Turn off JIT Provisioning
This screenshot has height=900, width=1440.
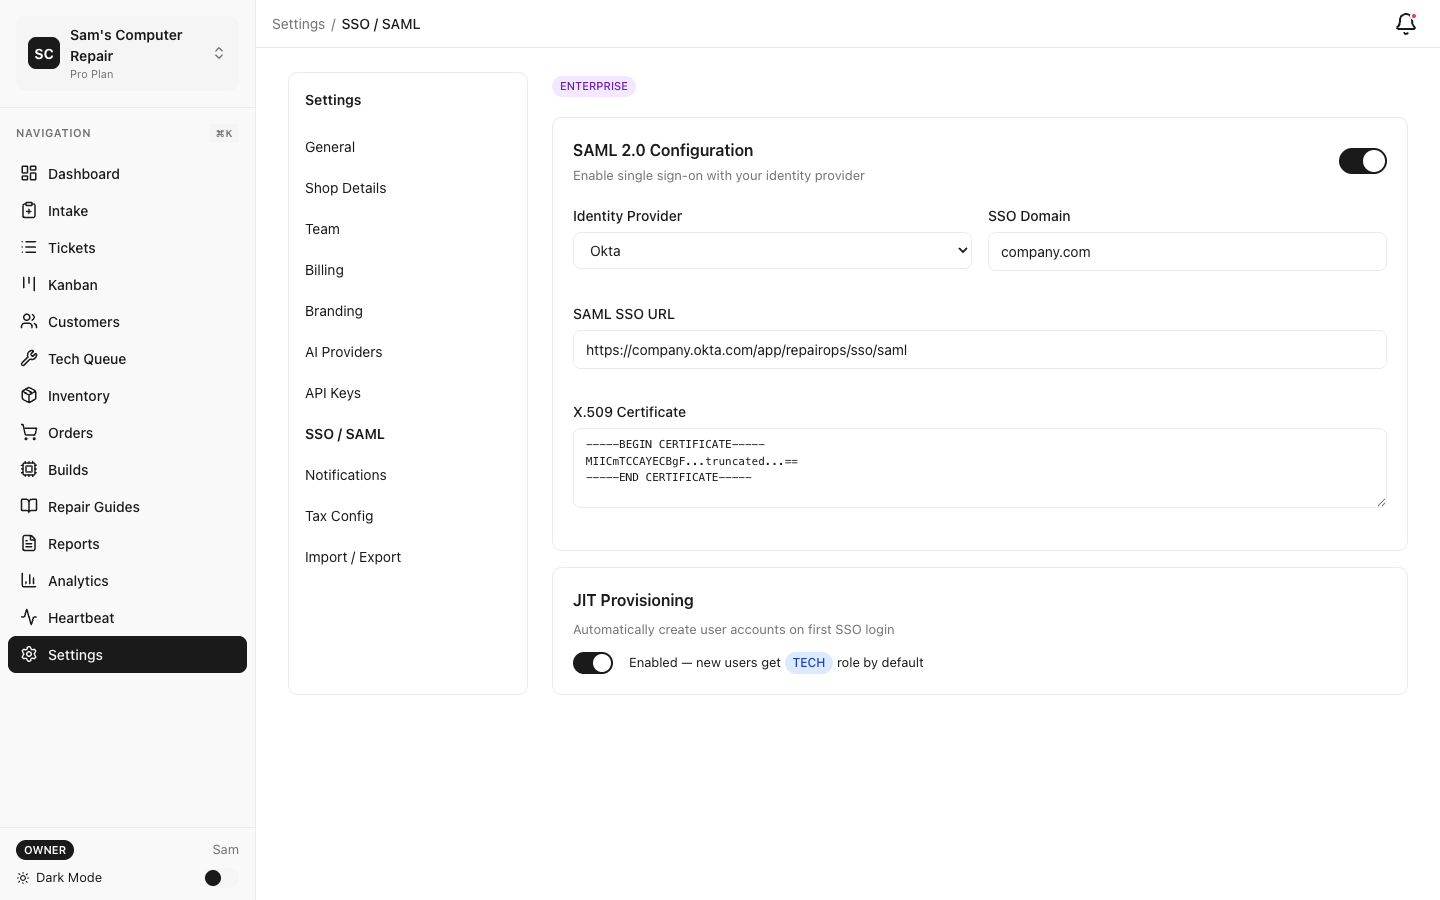(x=593, y=662)
